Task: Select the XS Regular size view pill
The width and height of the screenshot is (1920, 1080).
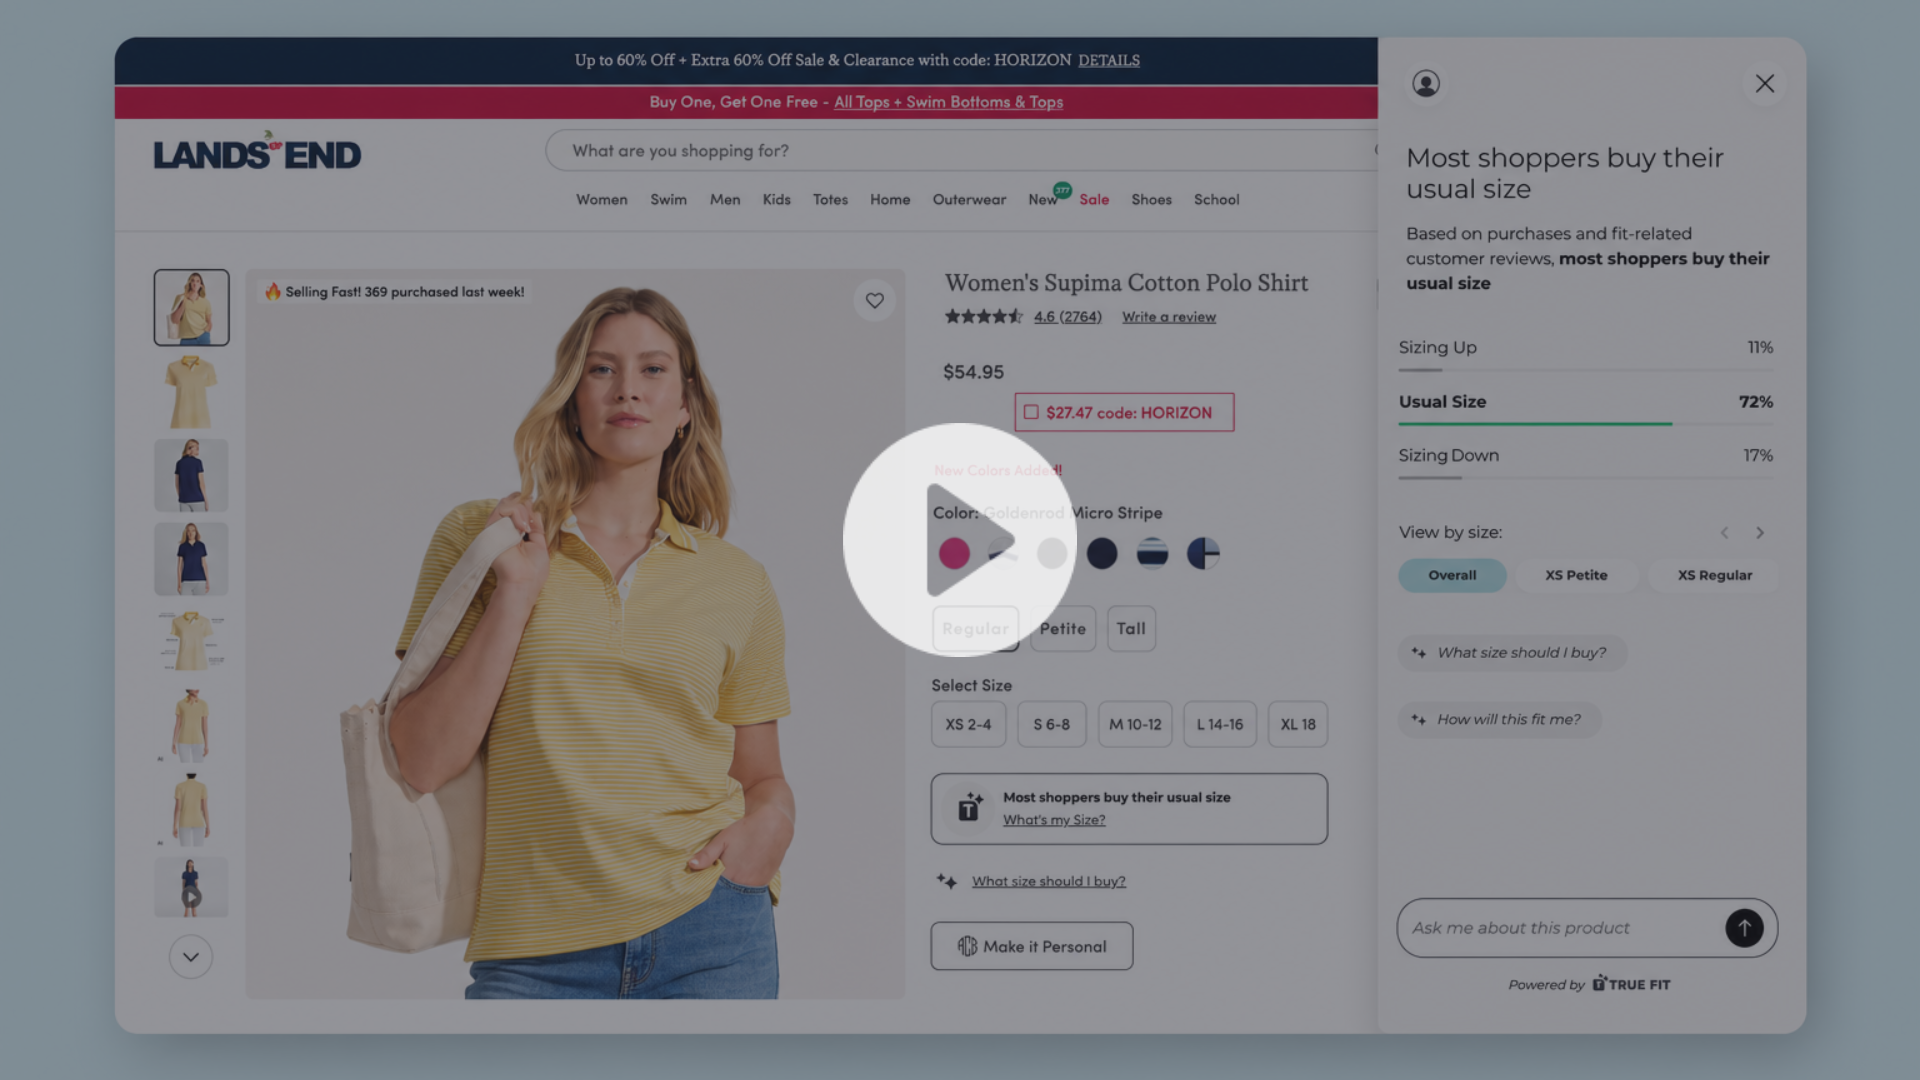Action: [x=1714, y=575]
